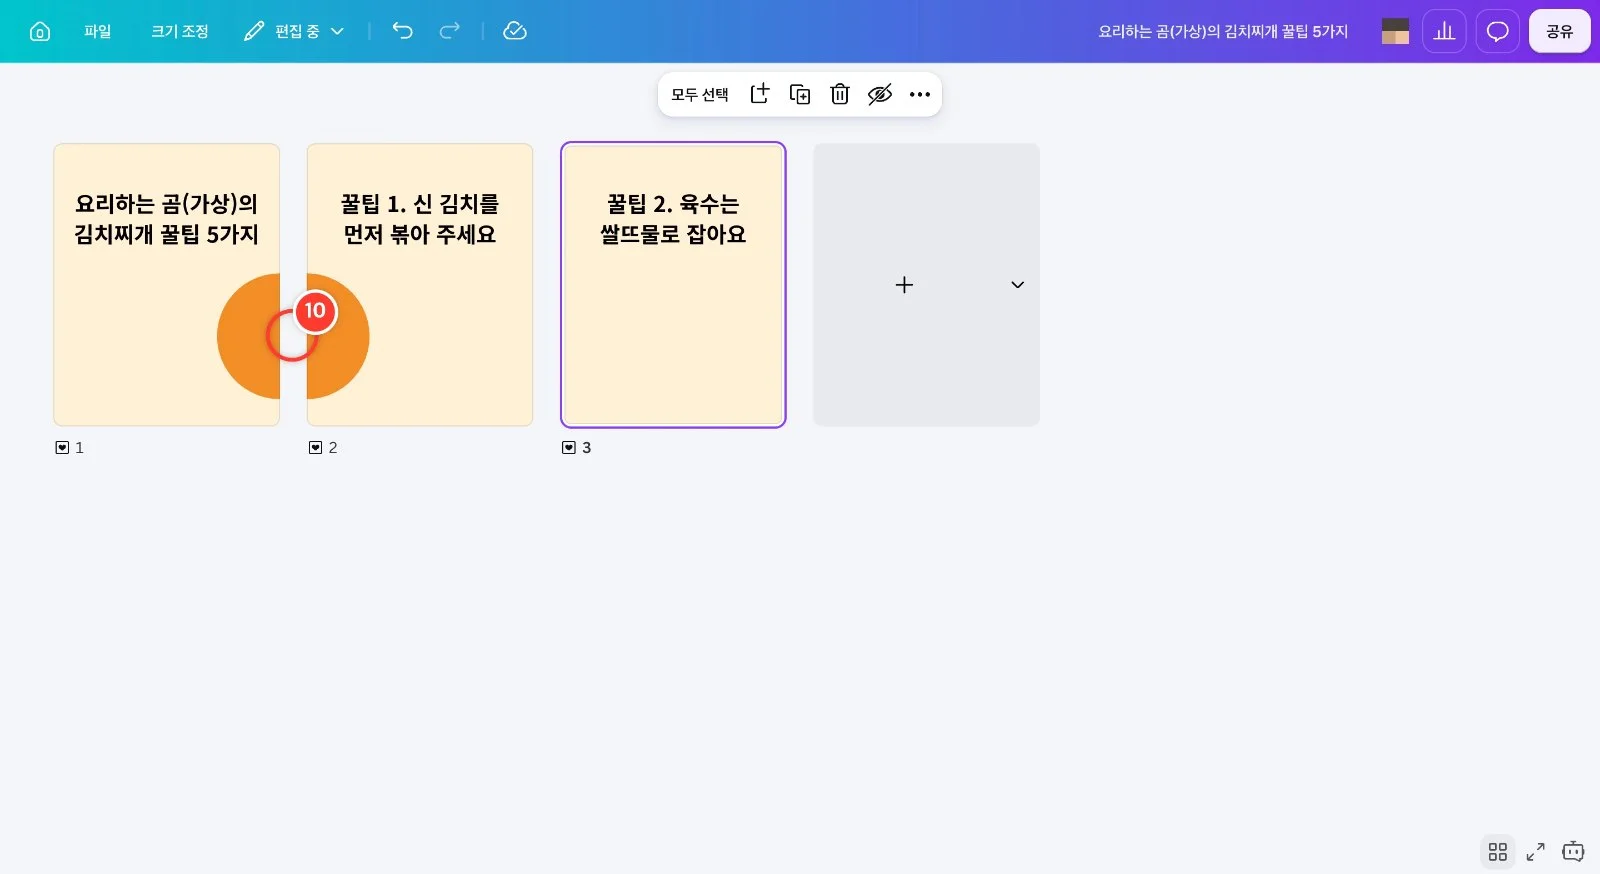Screen dimensions: 1600x874
Task: Open the analytics chart icon
Action: 1444,31
